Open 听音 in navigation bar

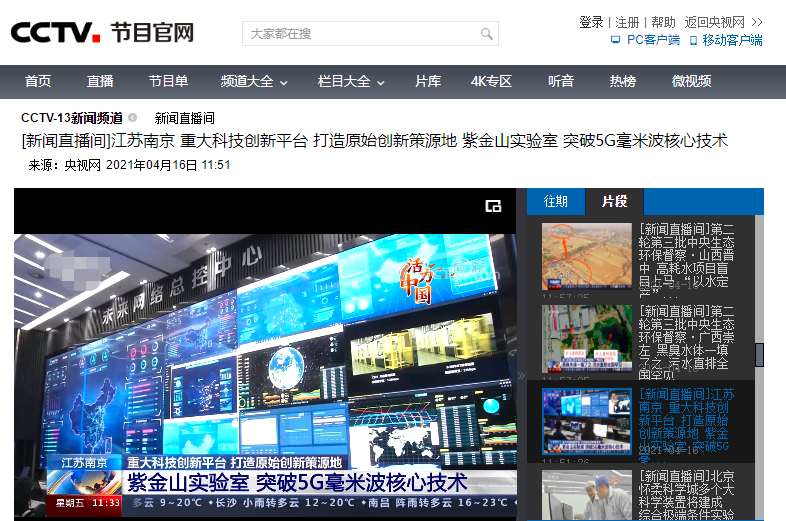560,81
